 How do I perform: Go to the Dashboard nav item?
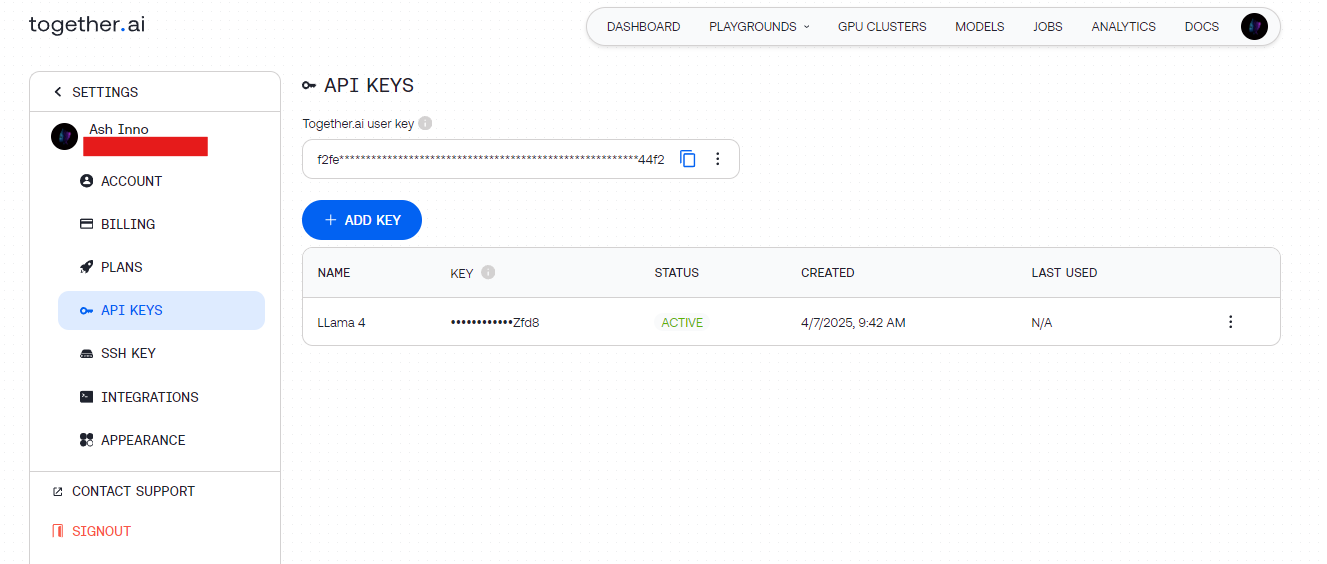643,27
